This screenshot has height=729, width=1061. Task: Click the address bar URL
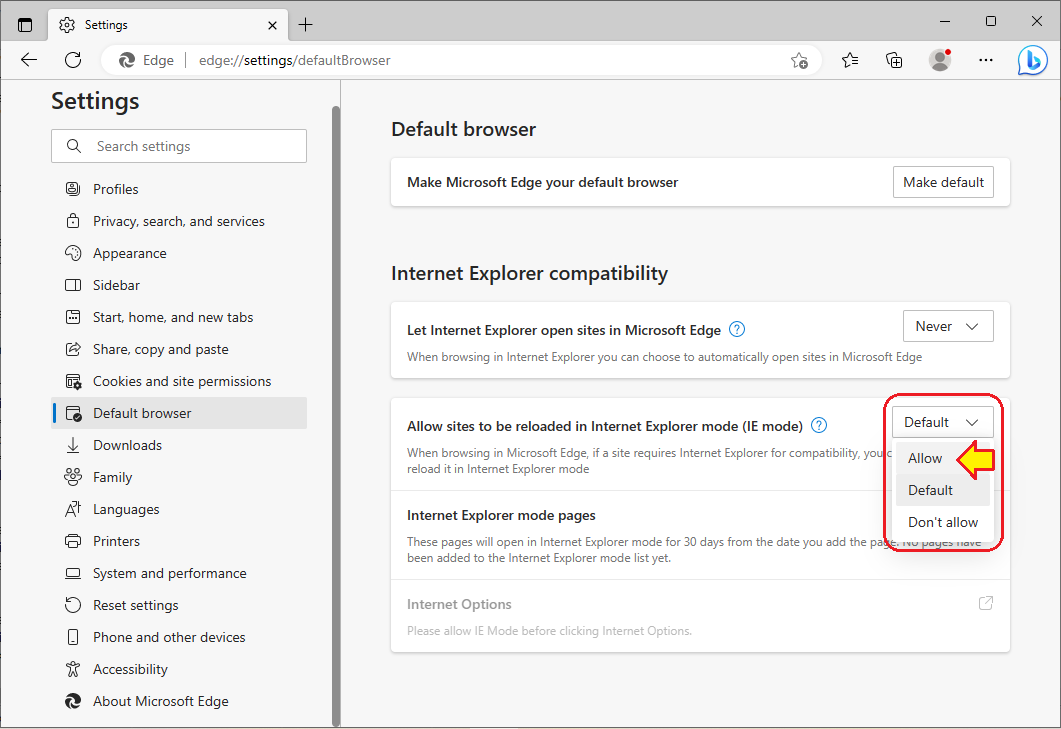pyautogui.click(x=294, y=60)
